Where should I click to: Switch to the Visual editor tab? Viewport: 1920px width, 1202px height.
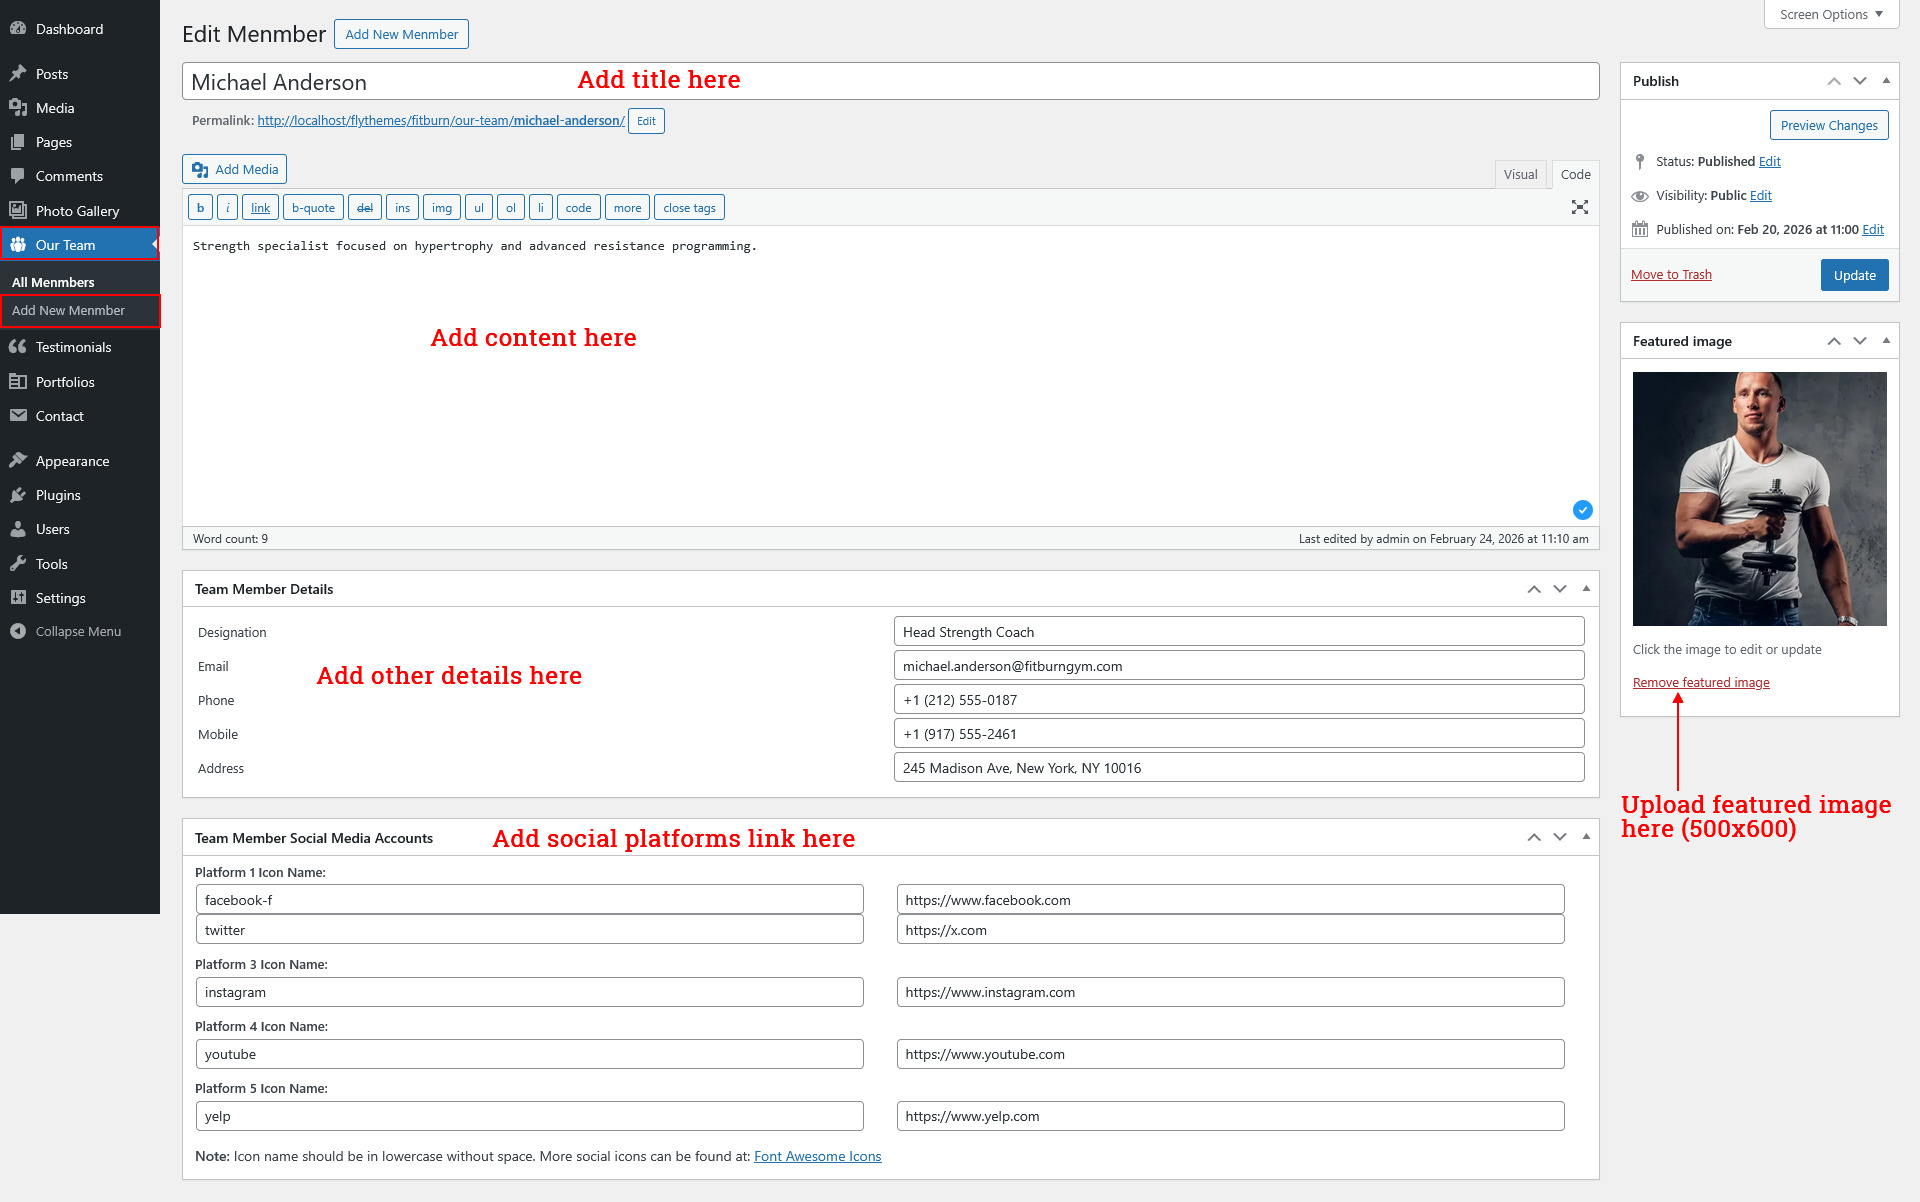(x=1520, y=174)
